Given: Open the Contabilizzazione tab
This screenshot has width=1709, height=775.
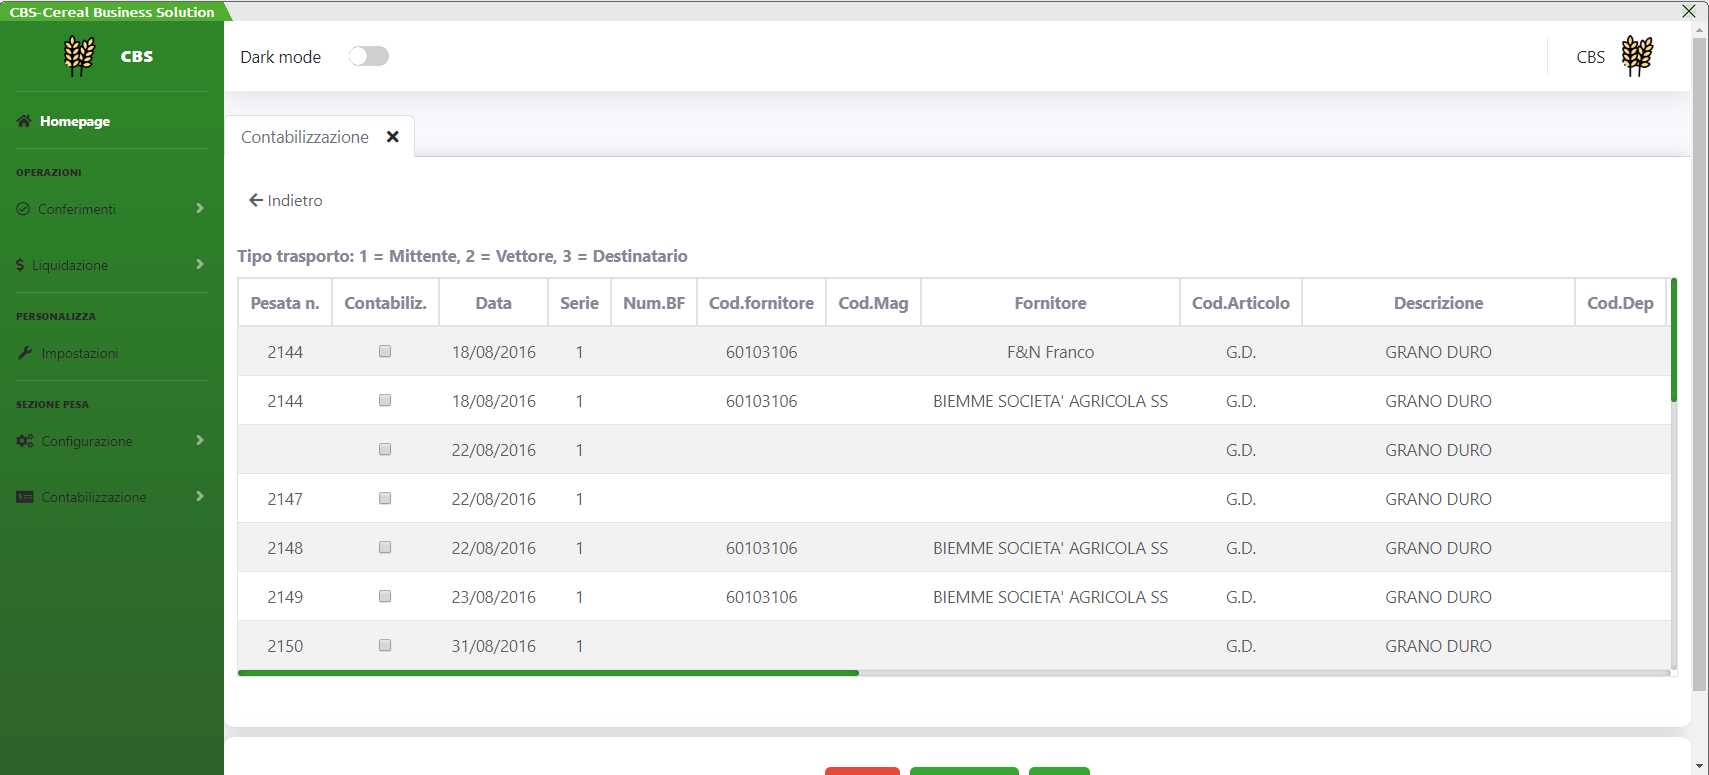Looking at the screenshot, I should [305, 137].
